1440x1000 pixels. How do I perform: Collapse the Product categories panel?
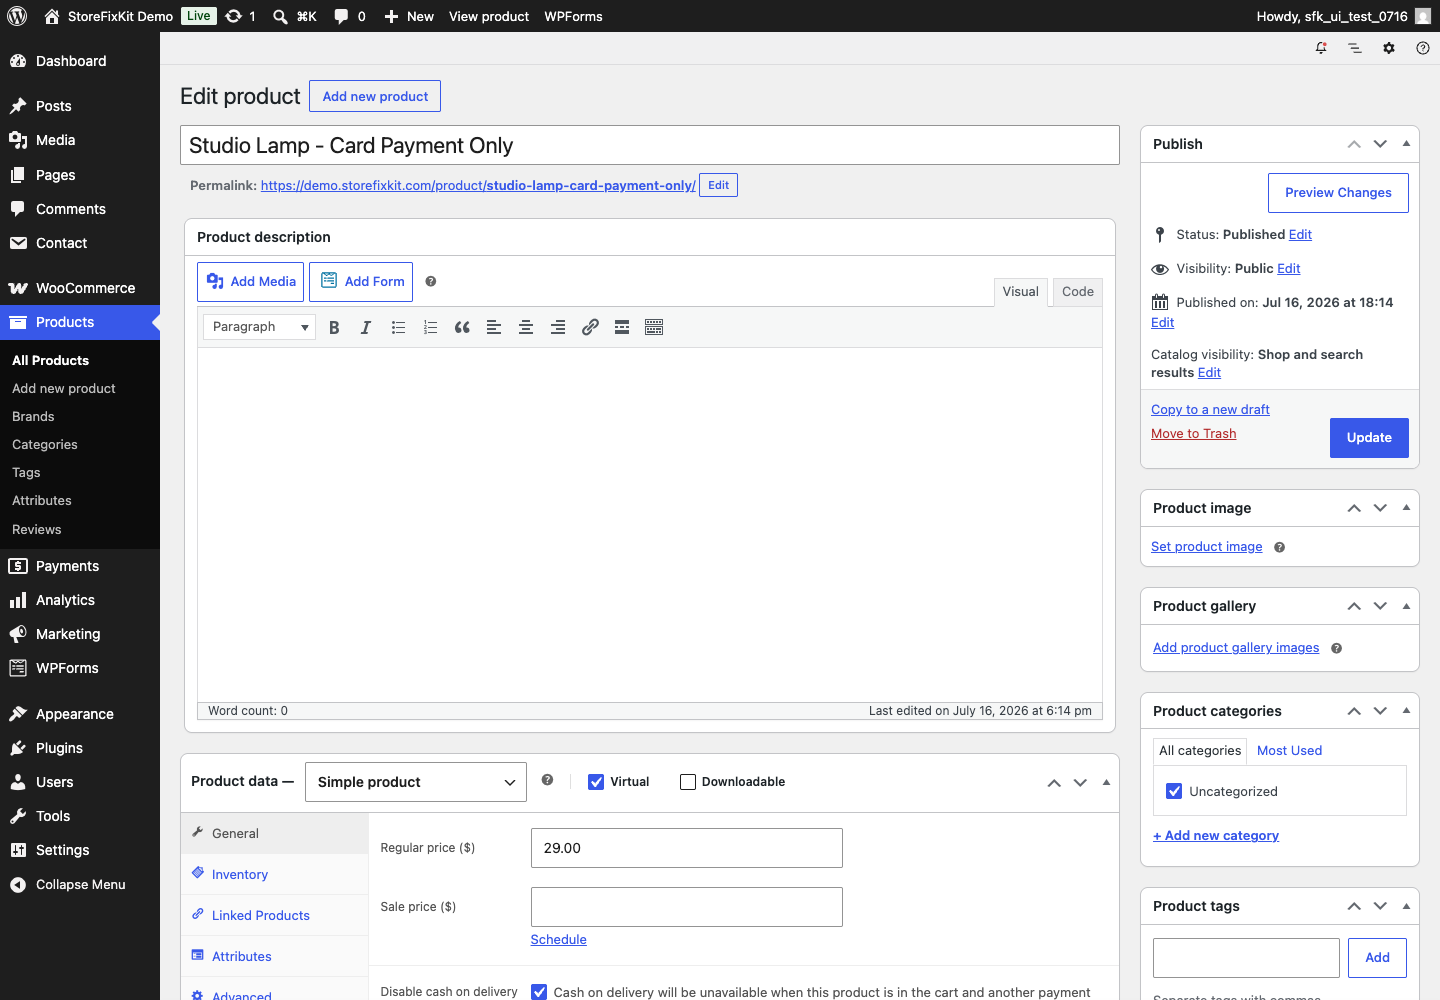[x=1406, y=711]
